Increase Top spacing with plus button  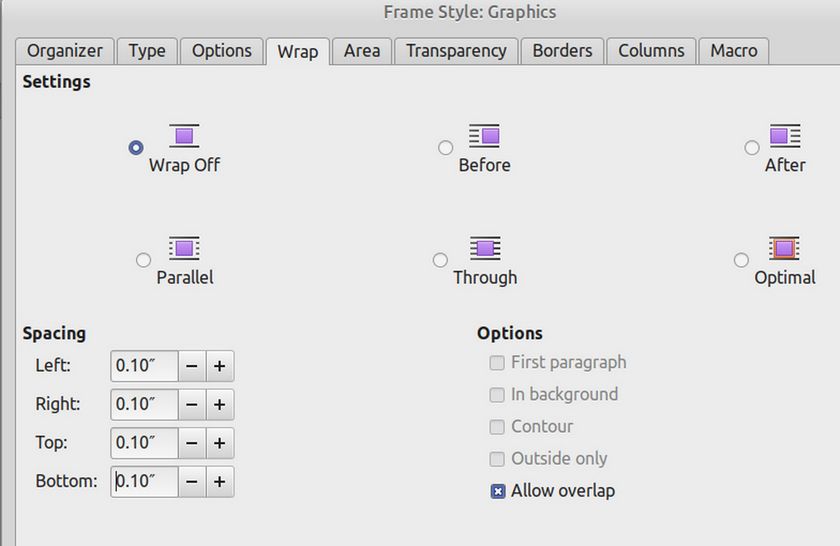pyautogui.click(x=219, y=443)
